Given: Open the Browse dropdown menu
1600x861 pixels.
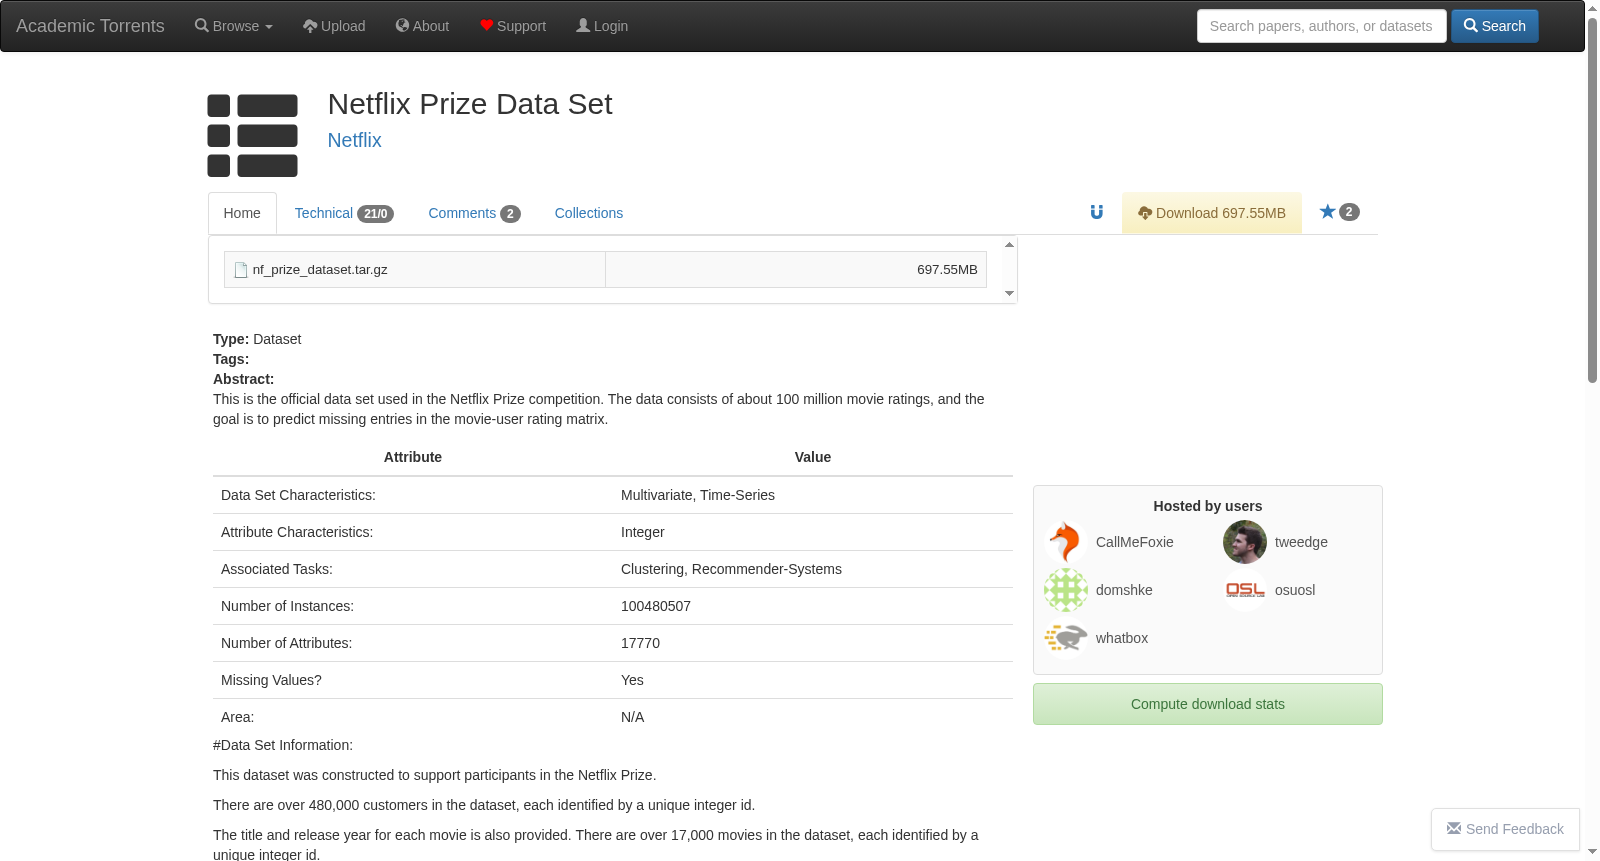Looking at the screenshot, I should (x=234, y=26).
